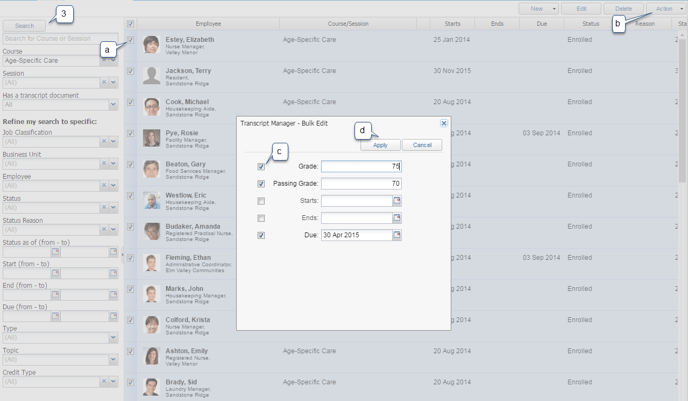This screenshot has width=688, height=401.
Task: Click the Passing Grade input field
Action: [361, 183]
